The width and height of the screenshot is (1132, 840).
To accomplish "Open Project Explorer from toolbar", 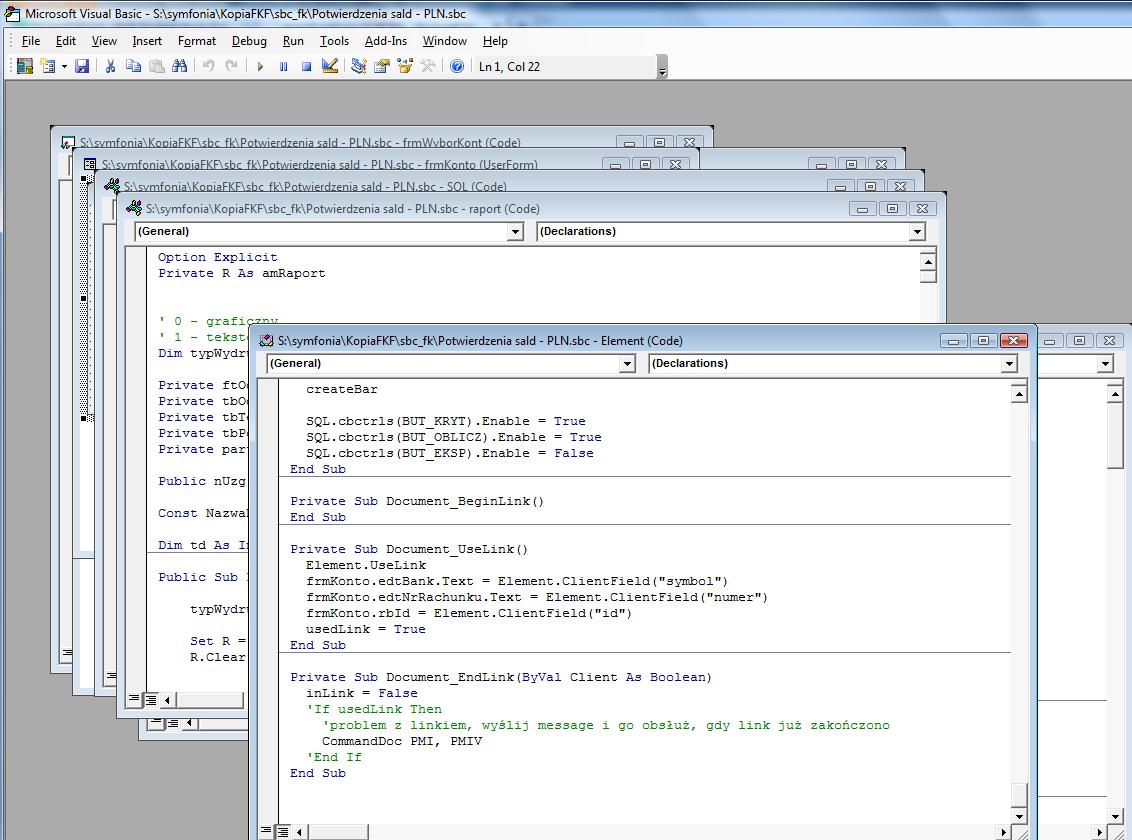I will pyautogui.click(x=358, y=66).
